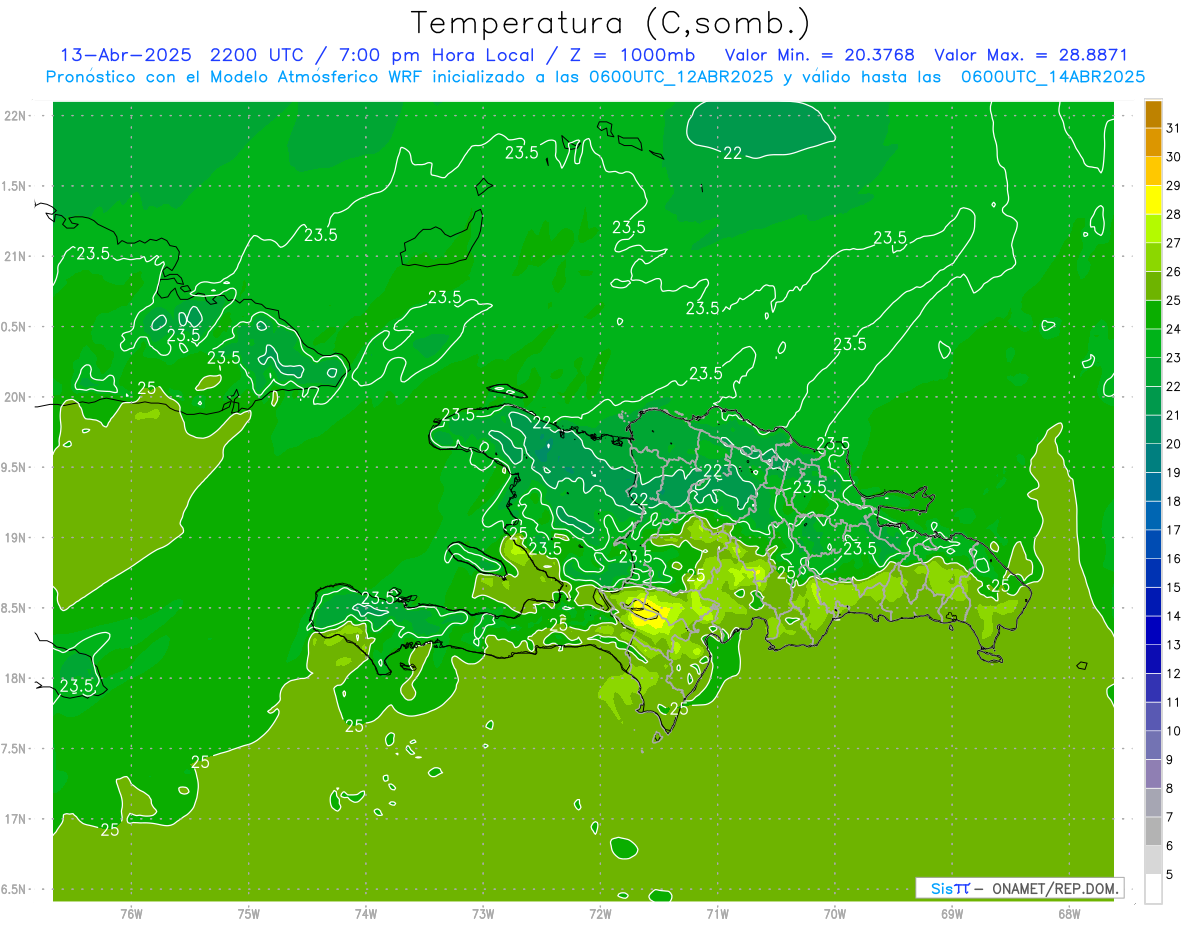Click "Valor Max. = 28.8871" text
The height and width of the screenshot is (927, 1200).
(1030, 54)
